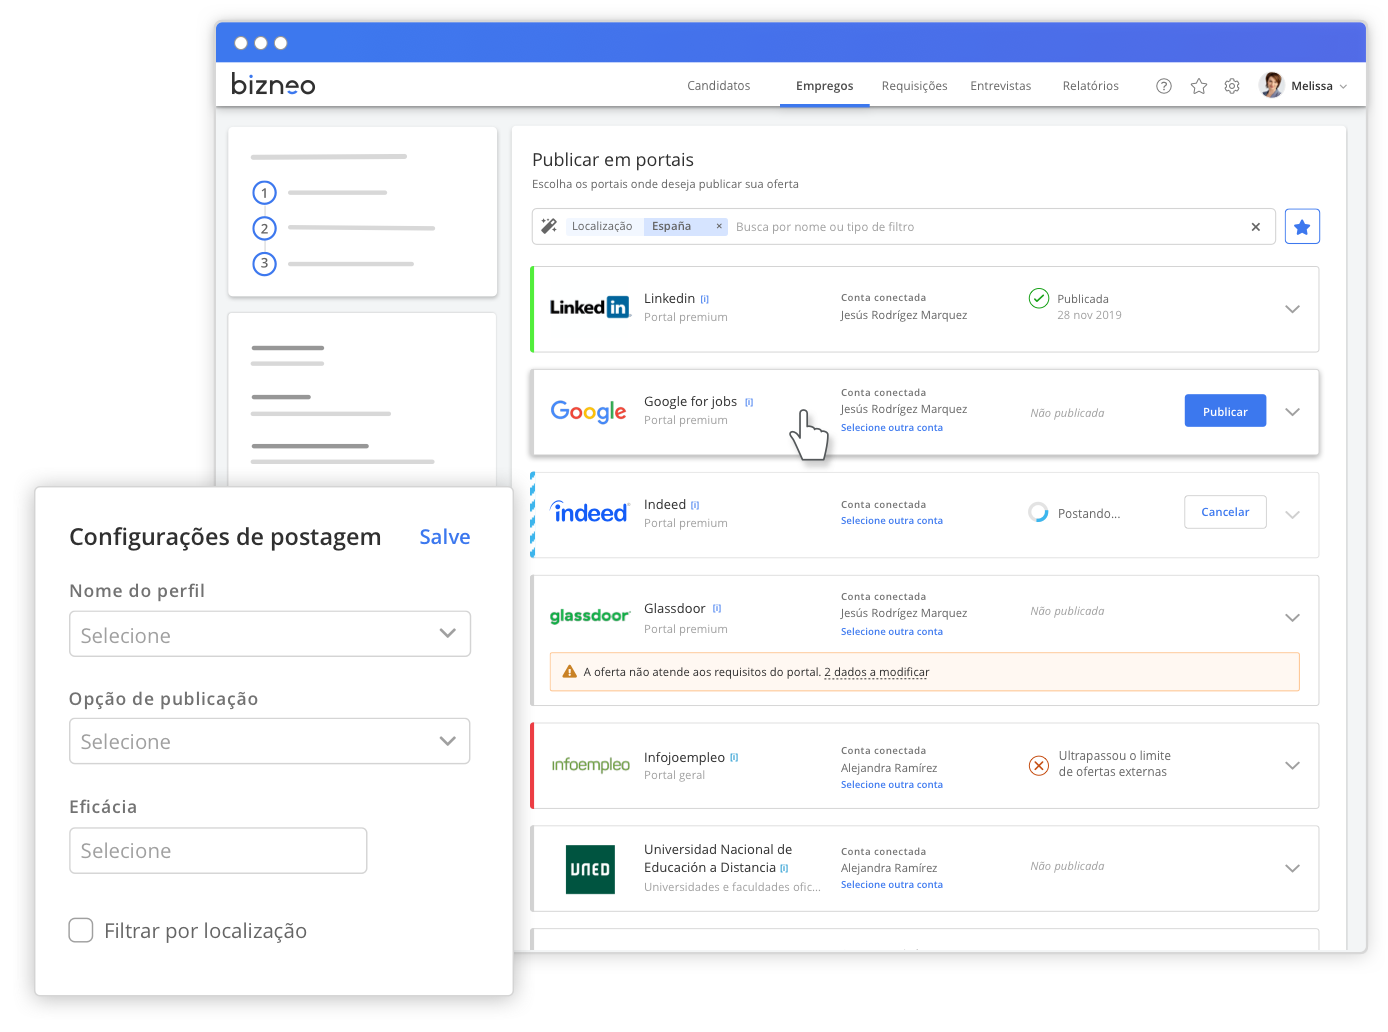Viewport: 1388px width, 1032px height.
Task: Click Melissa's profile avatar
Action: tap(1272, 85)
